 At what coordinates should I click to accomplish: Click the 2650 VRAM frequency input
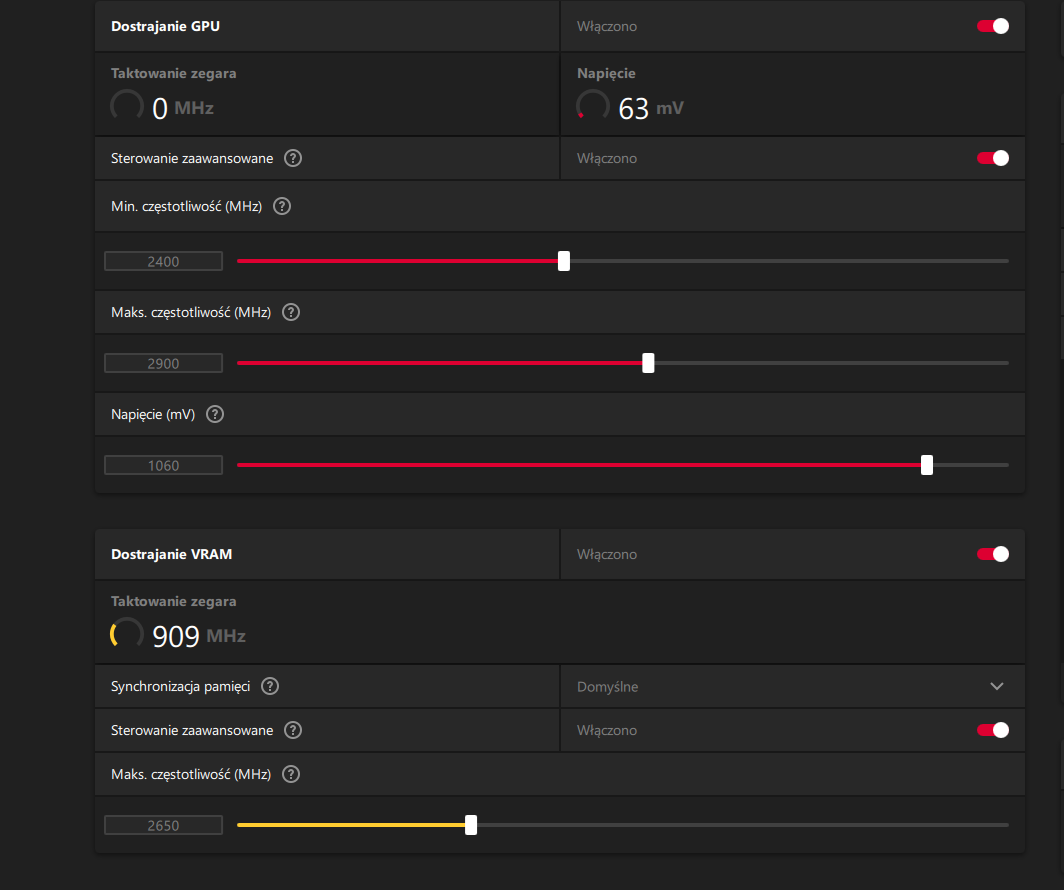(x=163, y=826)
